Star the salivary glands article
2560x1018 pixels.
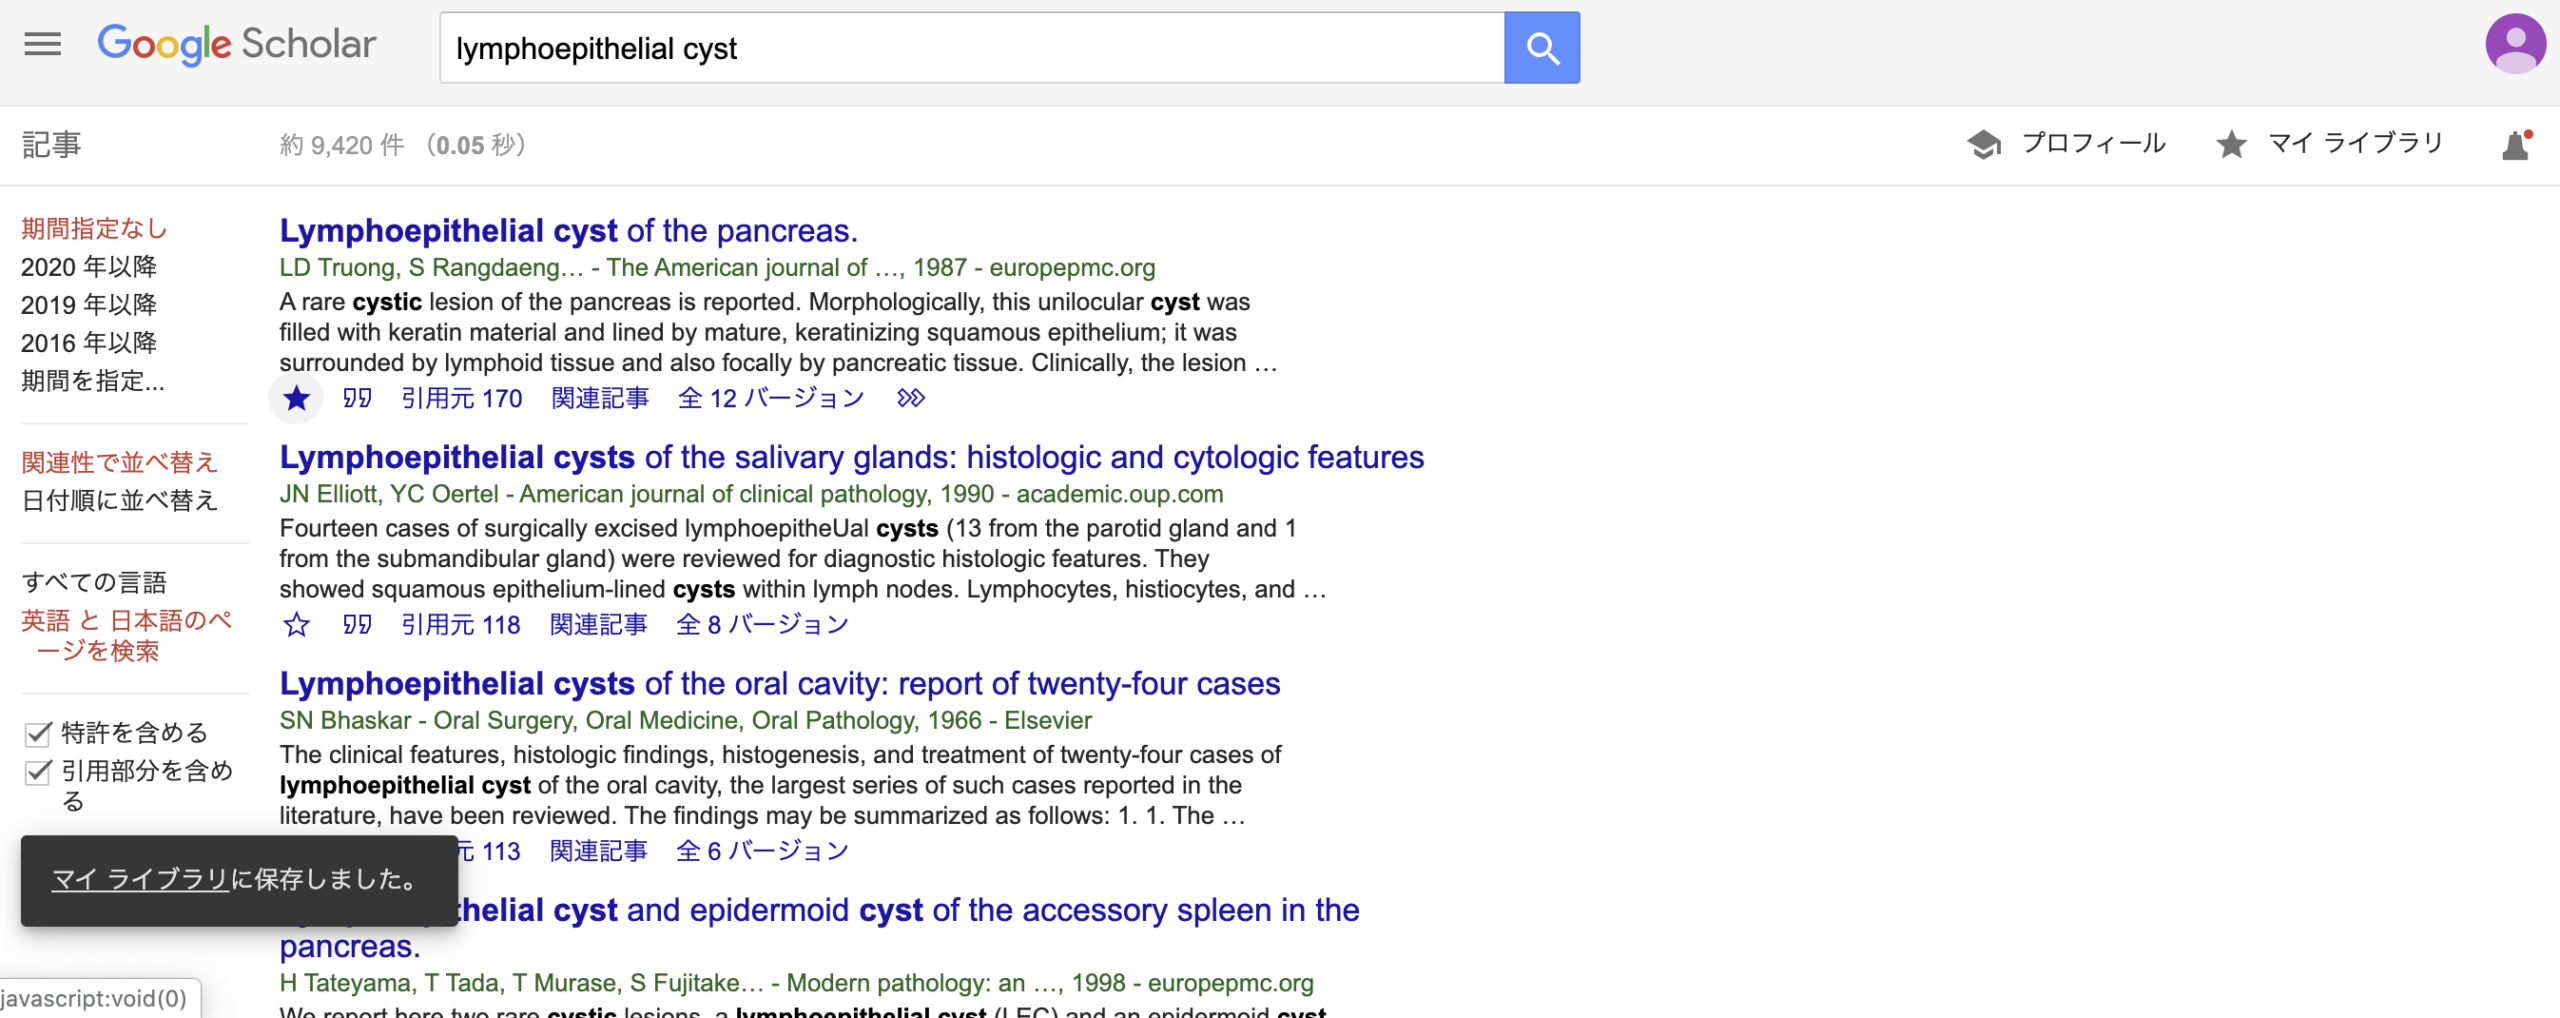click(296, 625)
